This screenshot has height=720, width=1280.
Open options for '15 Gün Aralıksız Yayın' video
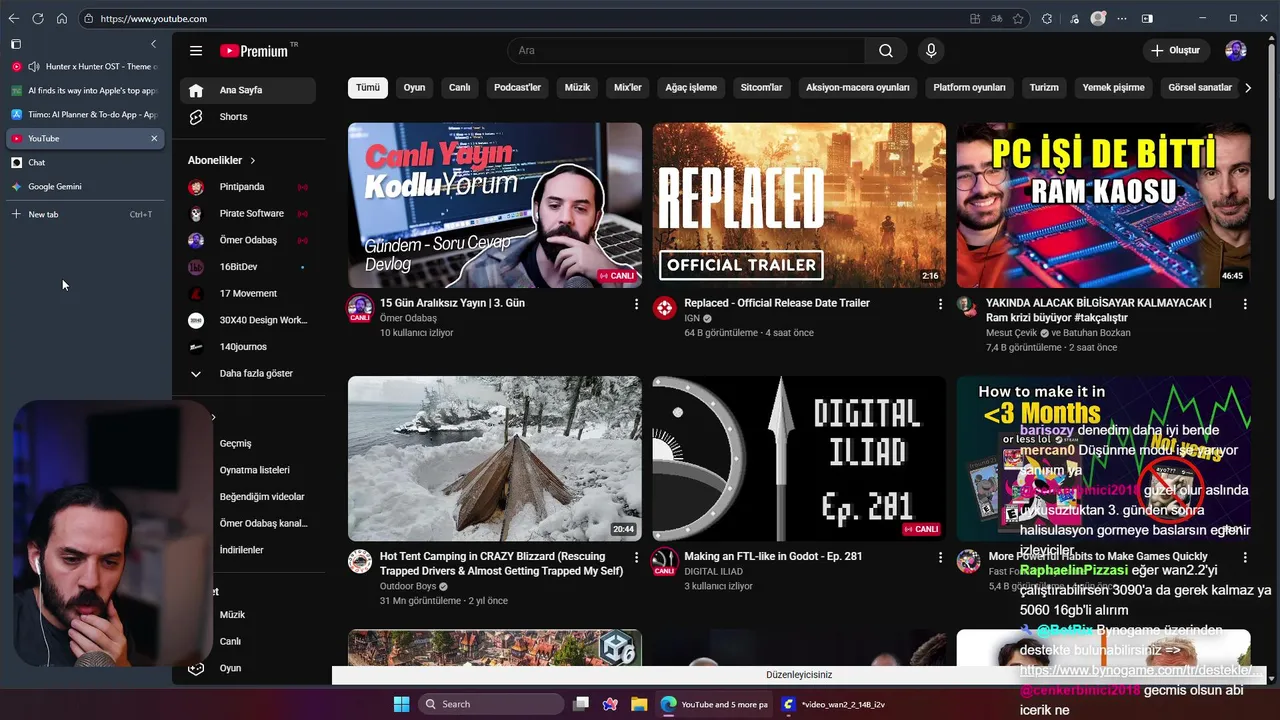coord(636,304)
